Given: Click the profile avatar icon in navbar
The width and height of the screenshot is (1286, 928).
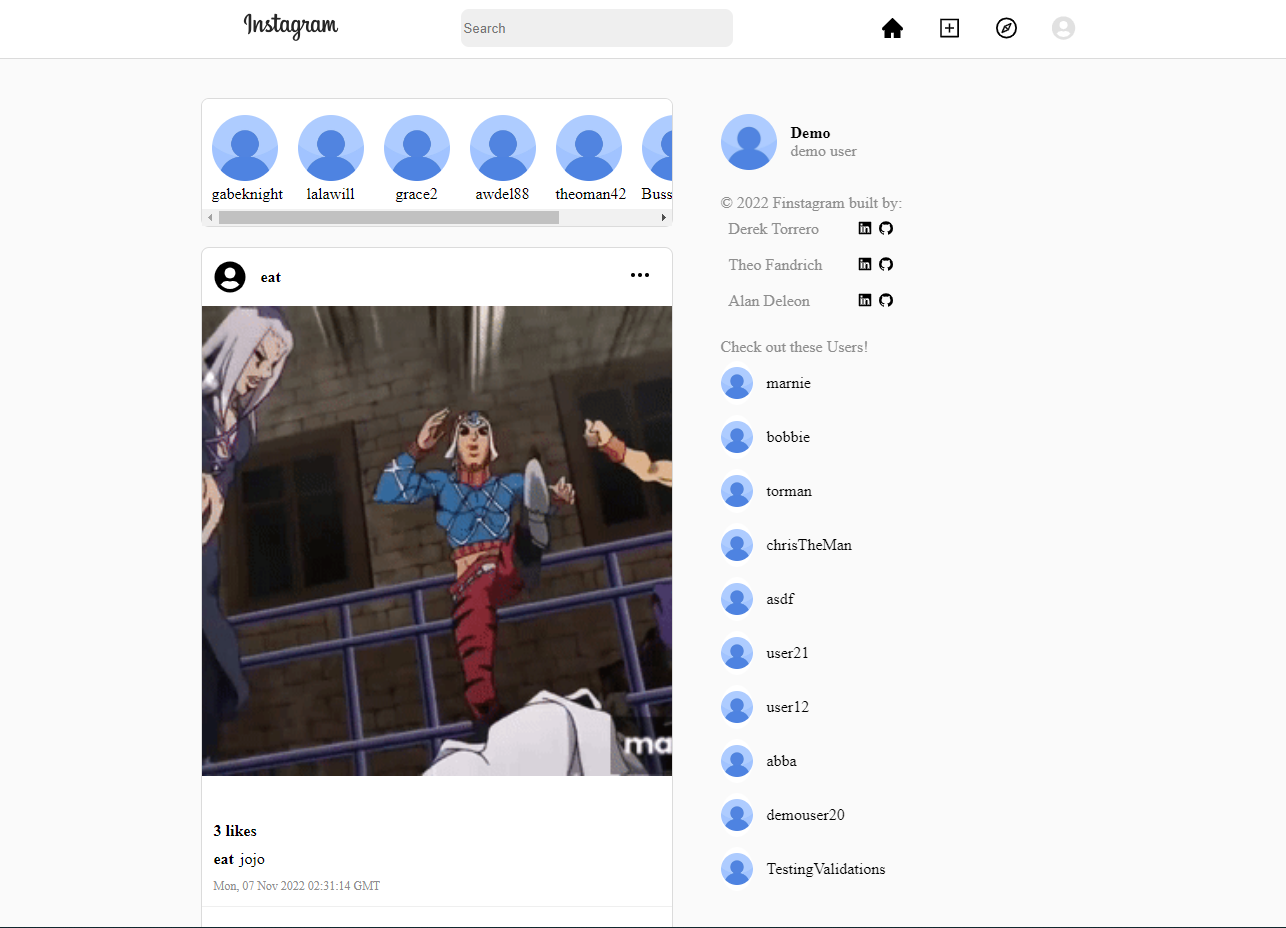Looking at the screenshot, I should click(1063, 28).
